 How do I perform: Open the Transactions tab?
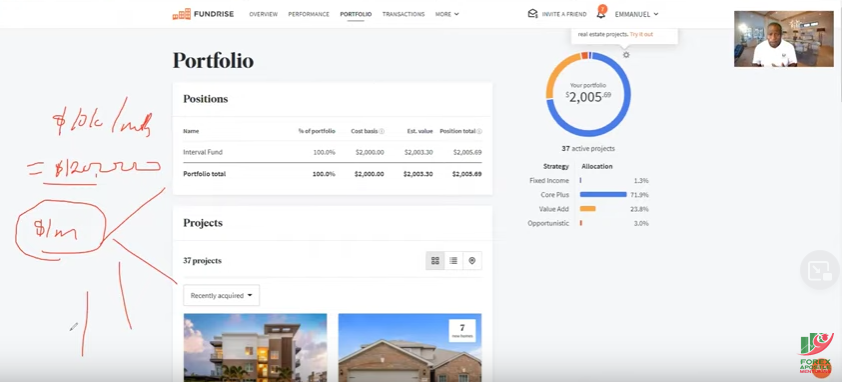(x=403, y=15)
